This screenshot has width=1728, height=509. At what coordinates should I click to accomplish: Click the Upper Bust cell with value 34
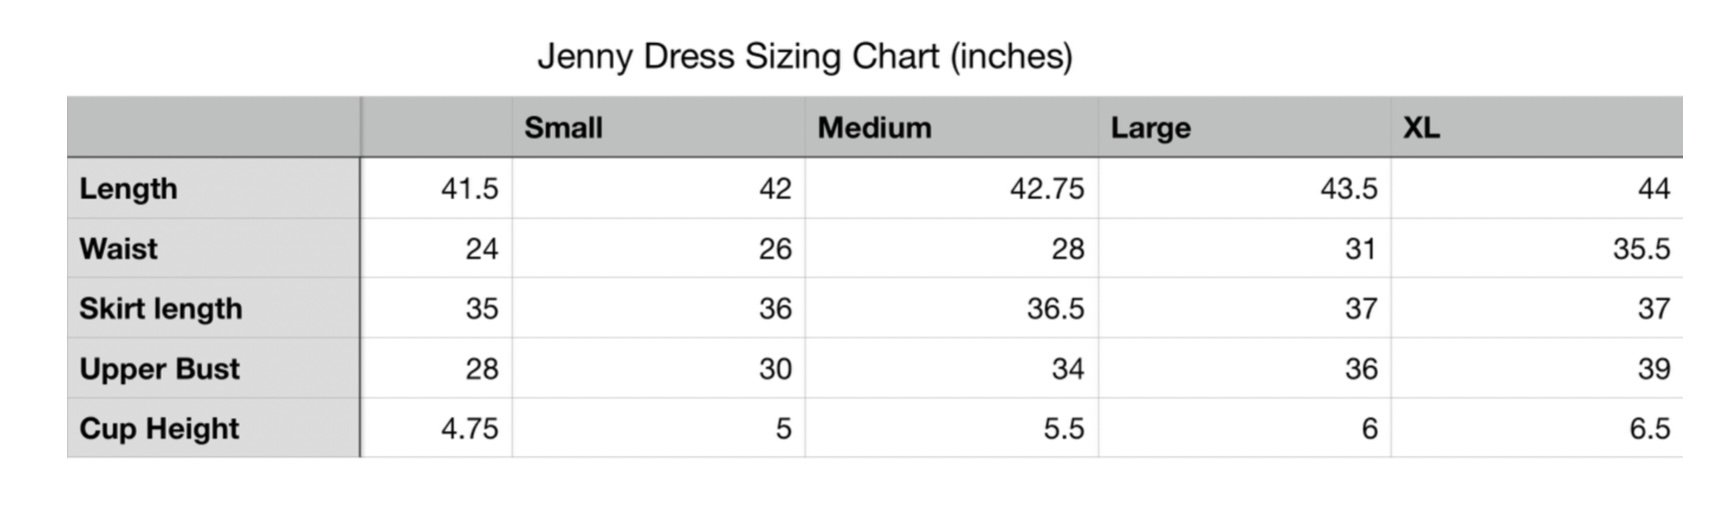point(951,368)
